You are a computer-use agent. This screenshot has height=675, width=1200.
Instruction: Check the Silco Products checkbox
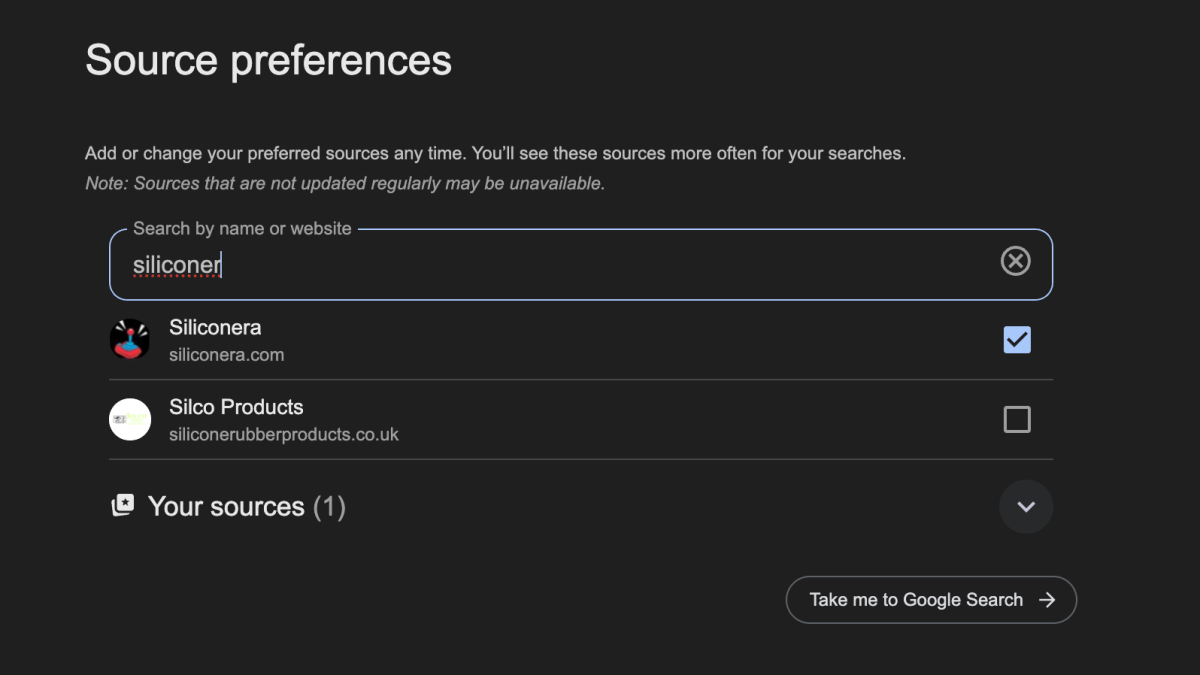pos(1017,419)
